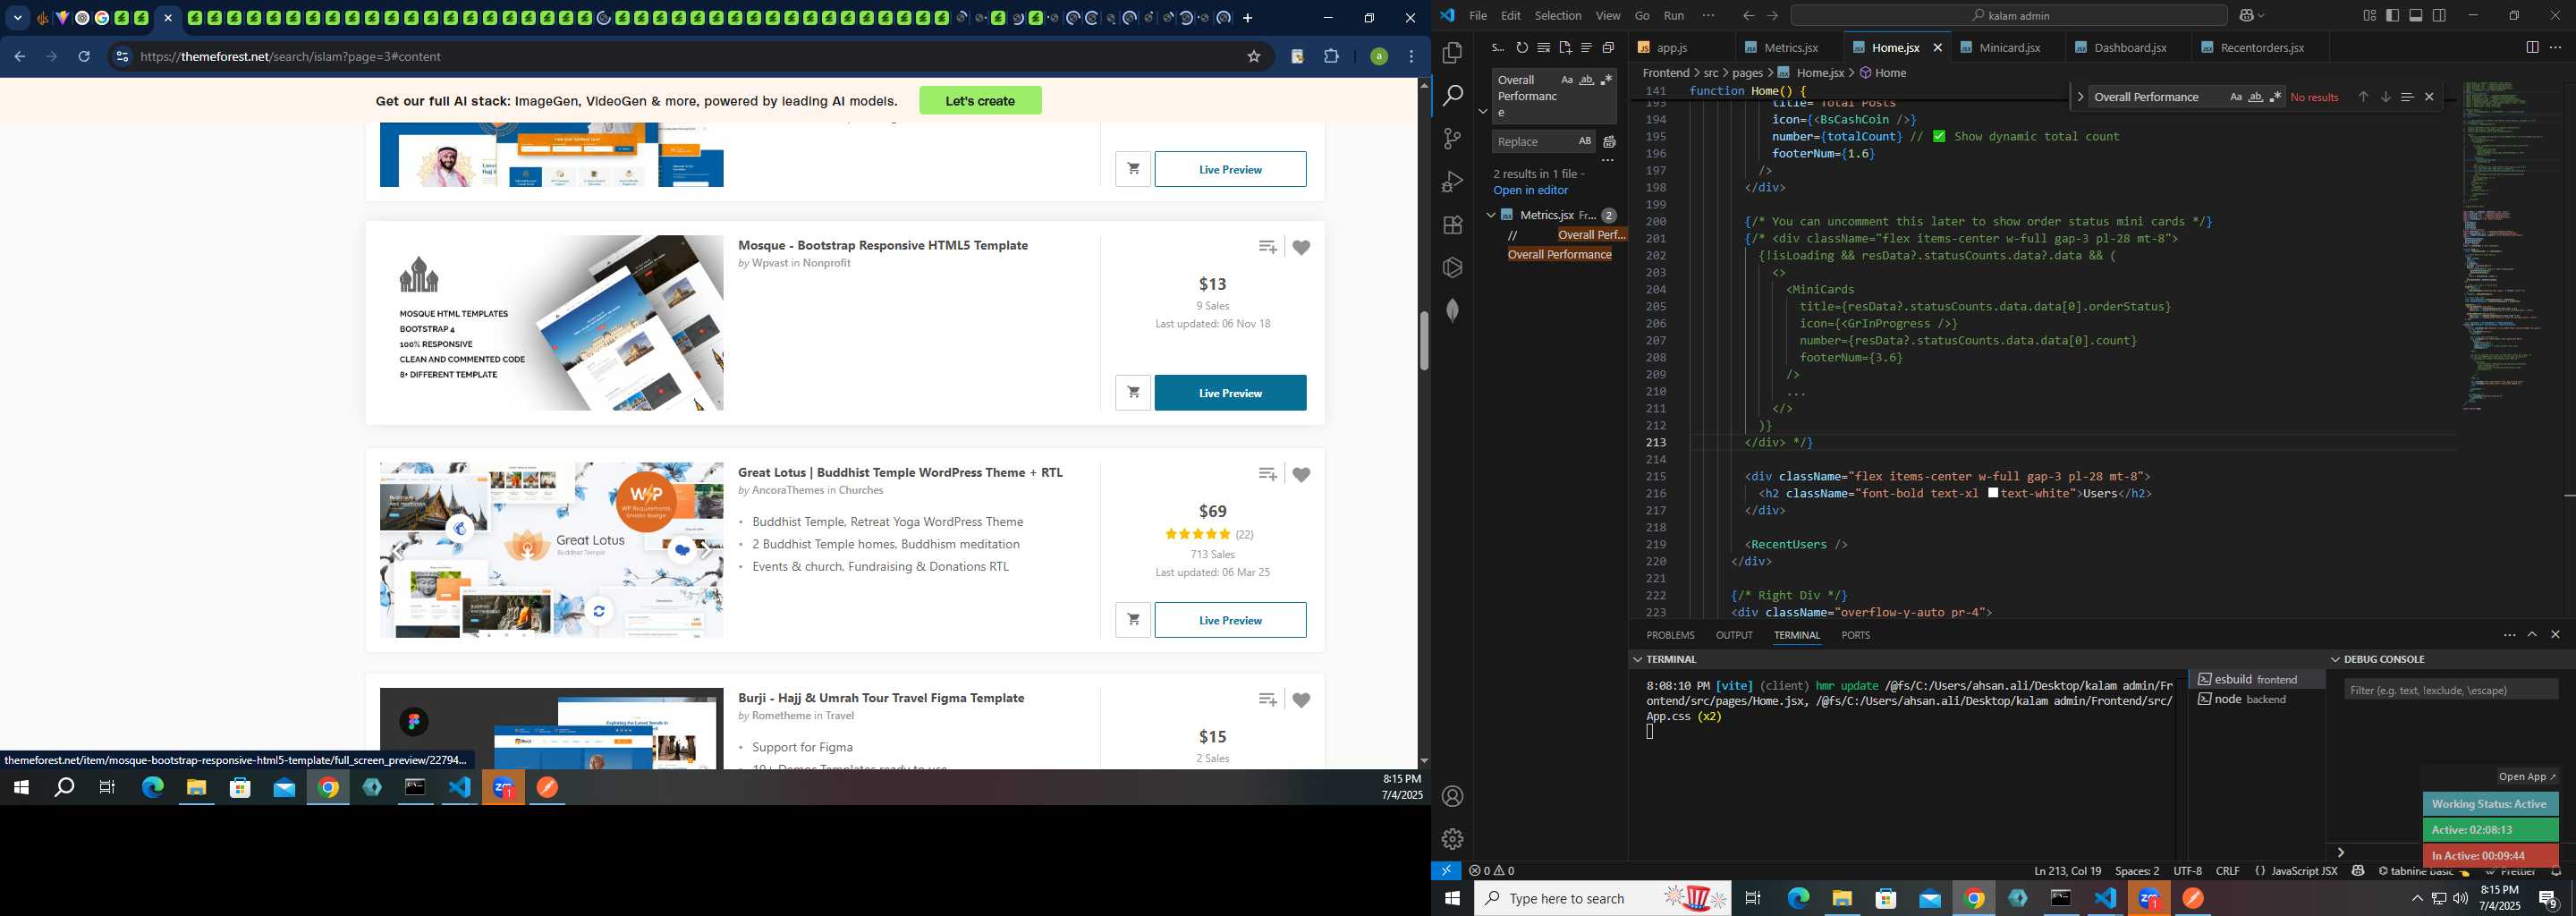The height and width of the screenshot is (916, 2576).
Task: Toggle Match Whole Word in editor find widget
Action: [2256, 97]
